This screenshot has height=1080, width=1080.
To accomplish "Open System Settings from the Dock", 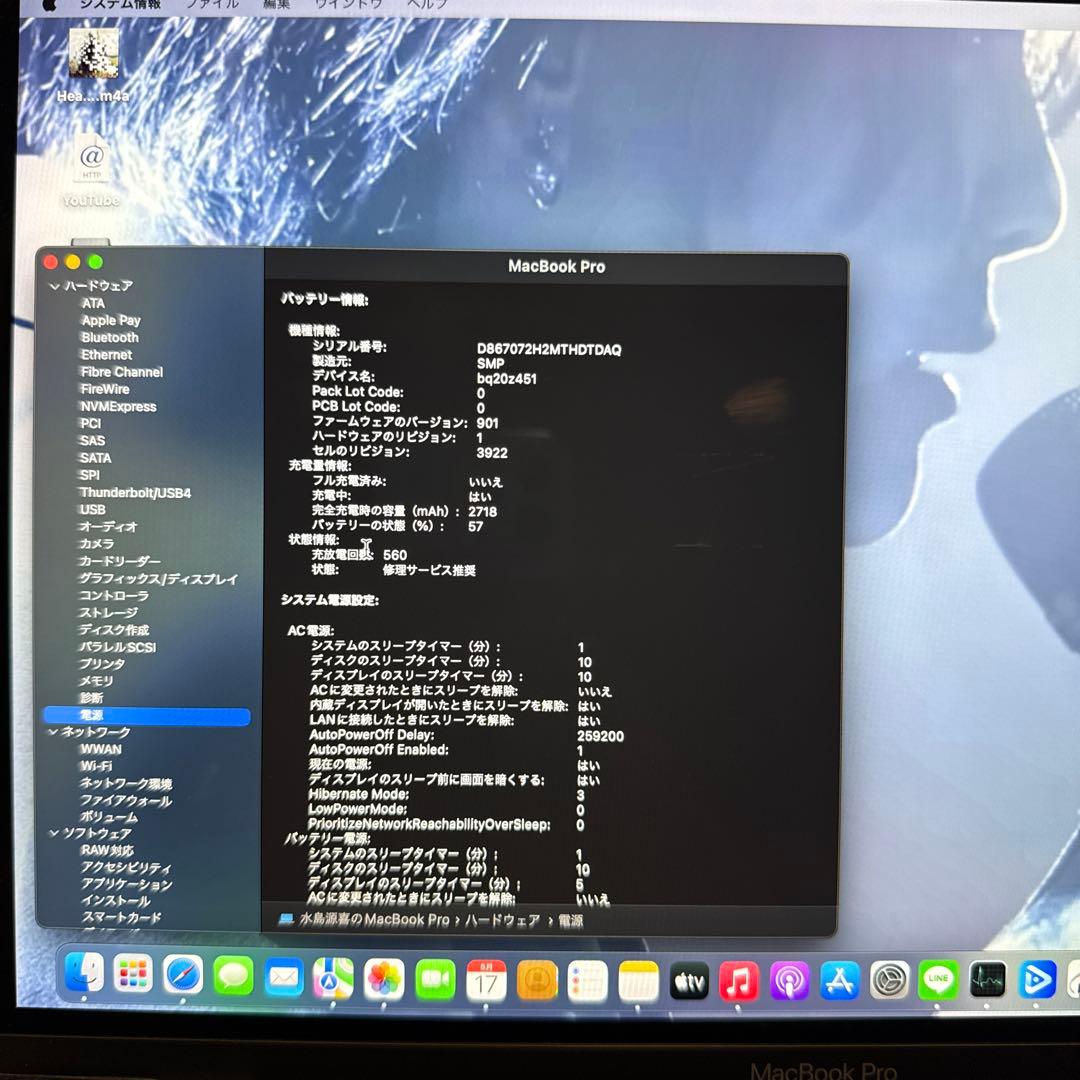I will click(x=888, y=980).
